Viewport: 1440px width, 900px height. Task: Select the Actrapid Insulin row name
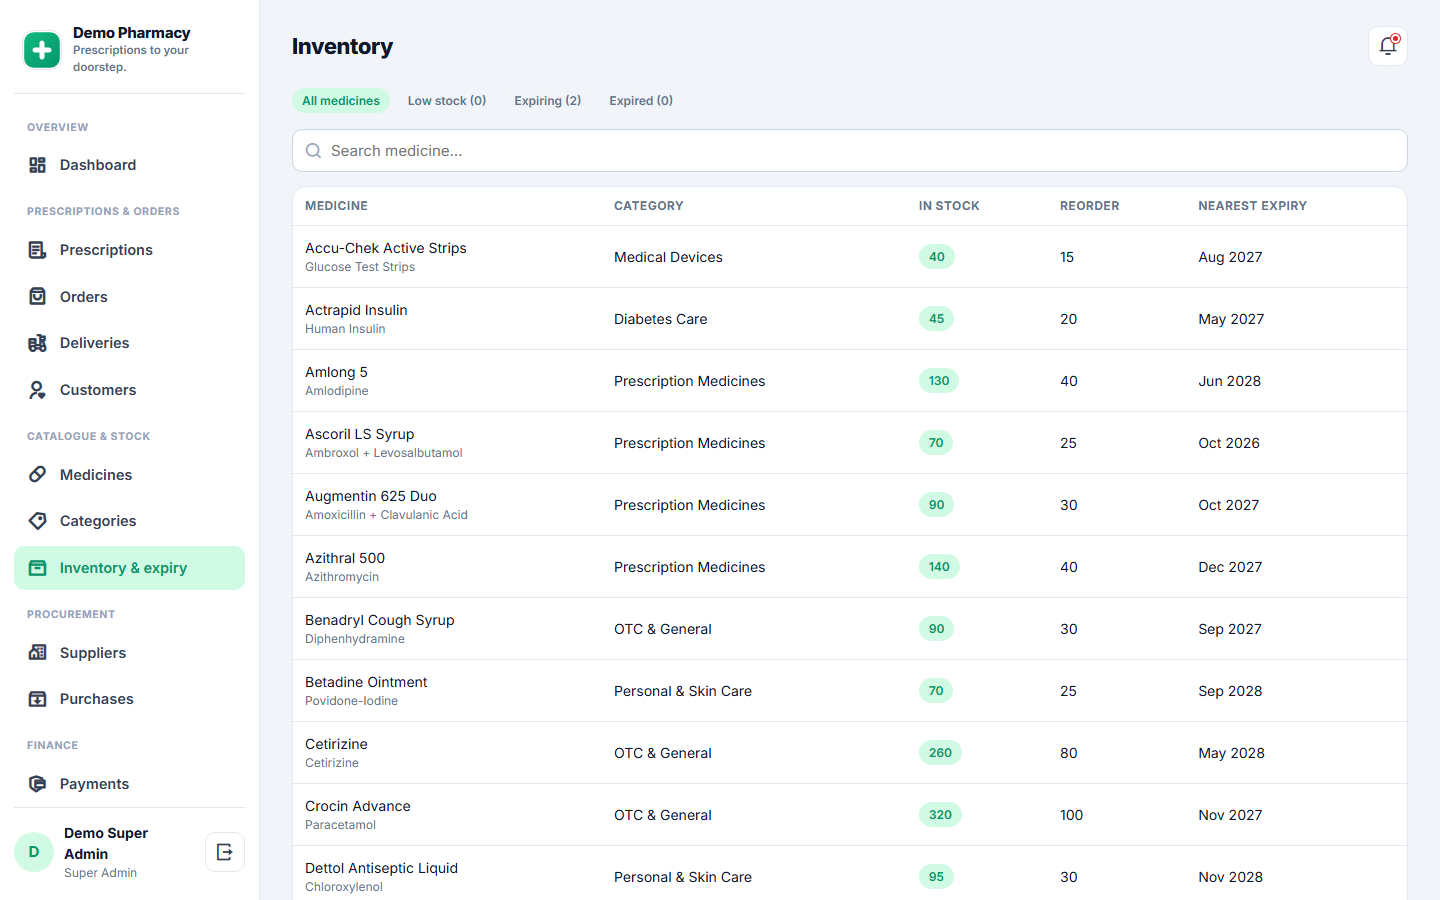click(356, 310)
